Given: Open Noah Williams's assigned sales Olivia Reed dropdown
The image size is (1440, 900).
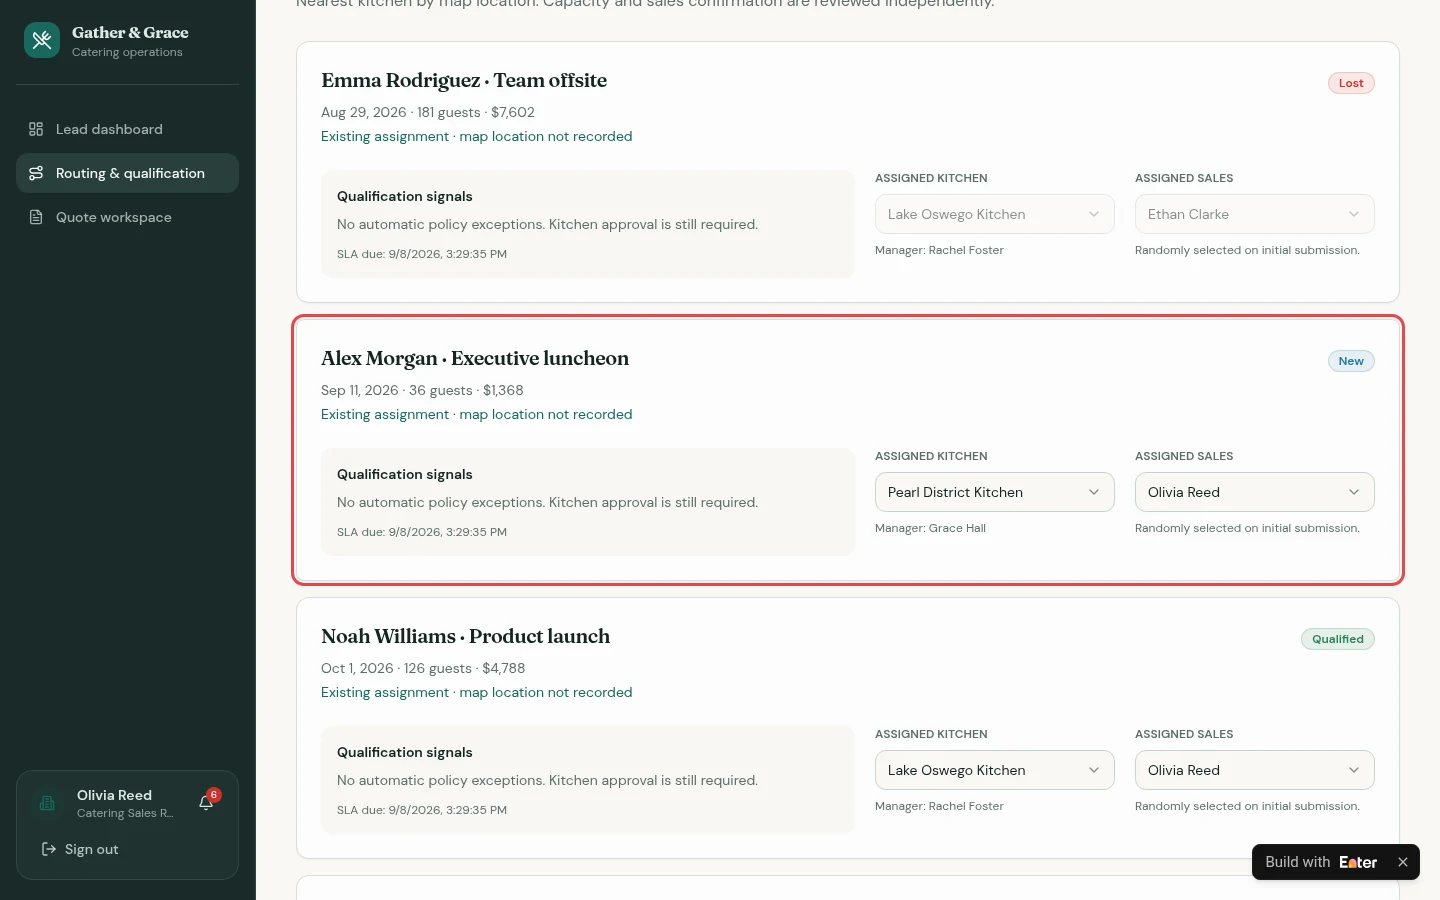Looking at the screenshot, I should (x=1254, y=770).
